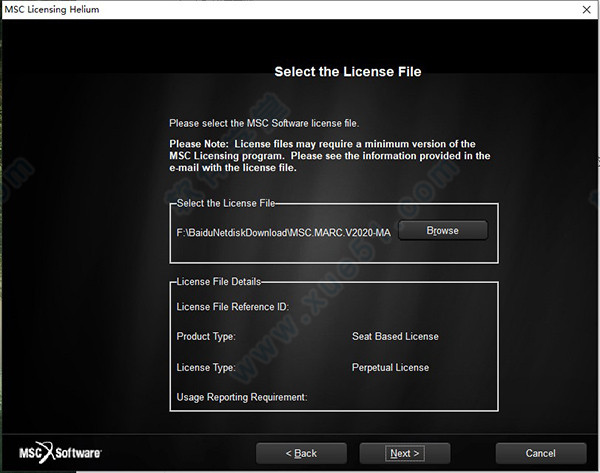The image size is (600, 473).
Task: Go back with the Back button
Action: tap(301, 453)
